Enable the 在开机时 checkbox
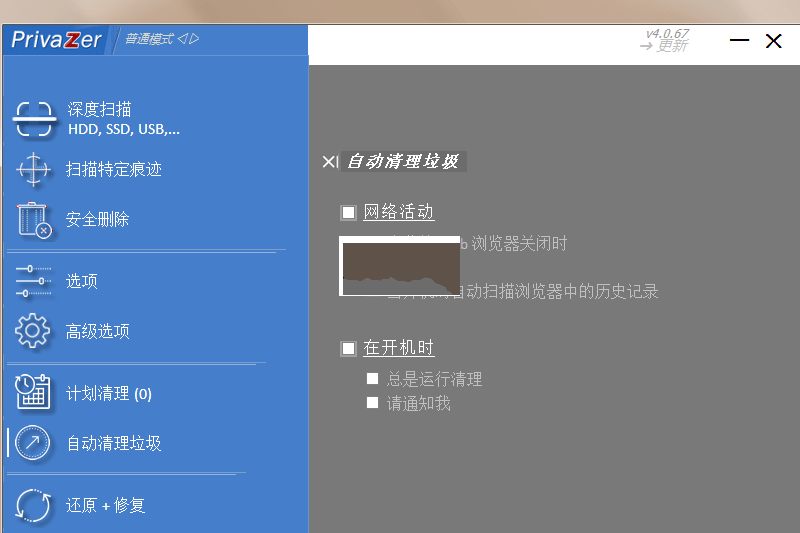 (x=348, y=348)
